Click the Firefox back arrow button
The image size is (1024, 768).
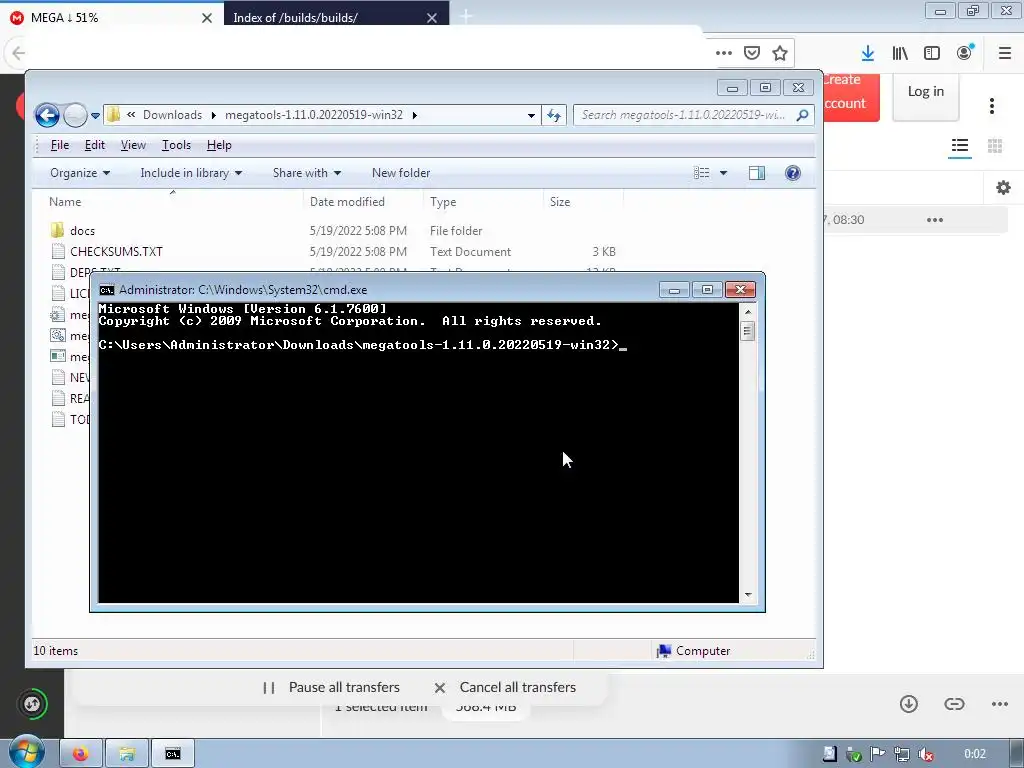[x=19, y=53]
